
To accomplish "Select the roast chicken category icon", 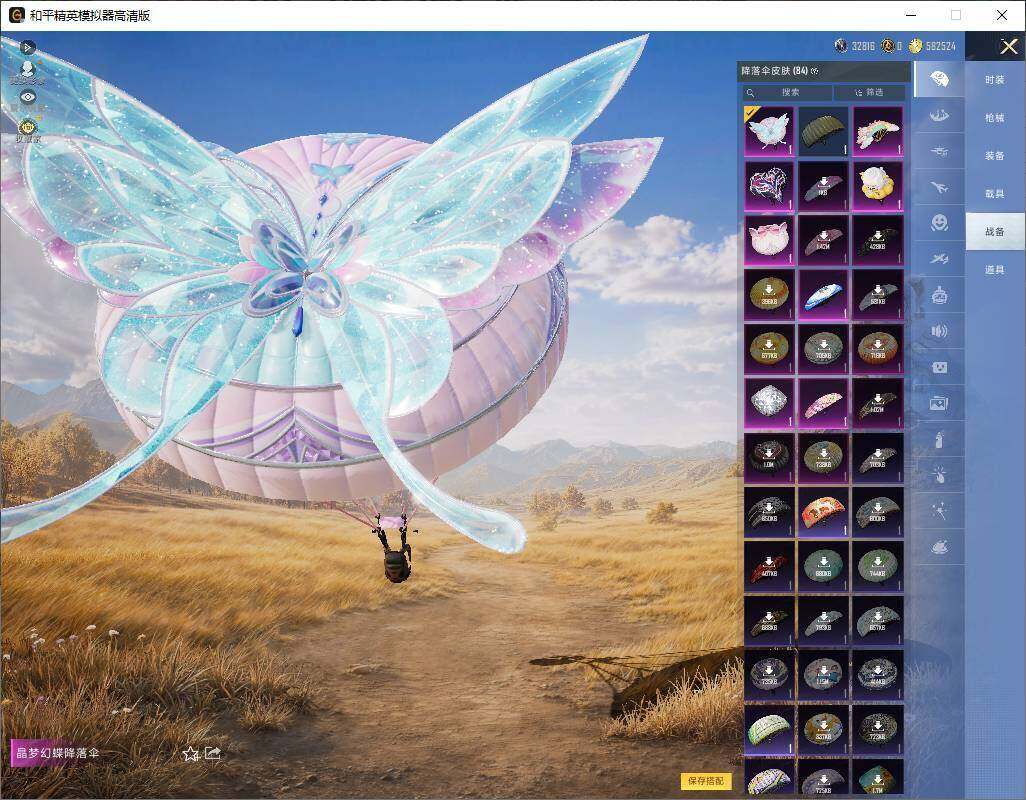I will tap(939, 547).
